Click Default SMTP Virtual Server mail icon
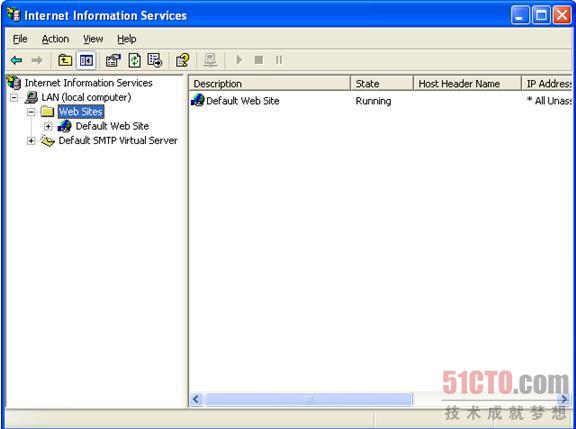This screenshot has width=576, height=429. pyautogui.click(x=47, y=141)
